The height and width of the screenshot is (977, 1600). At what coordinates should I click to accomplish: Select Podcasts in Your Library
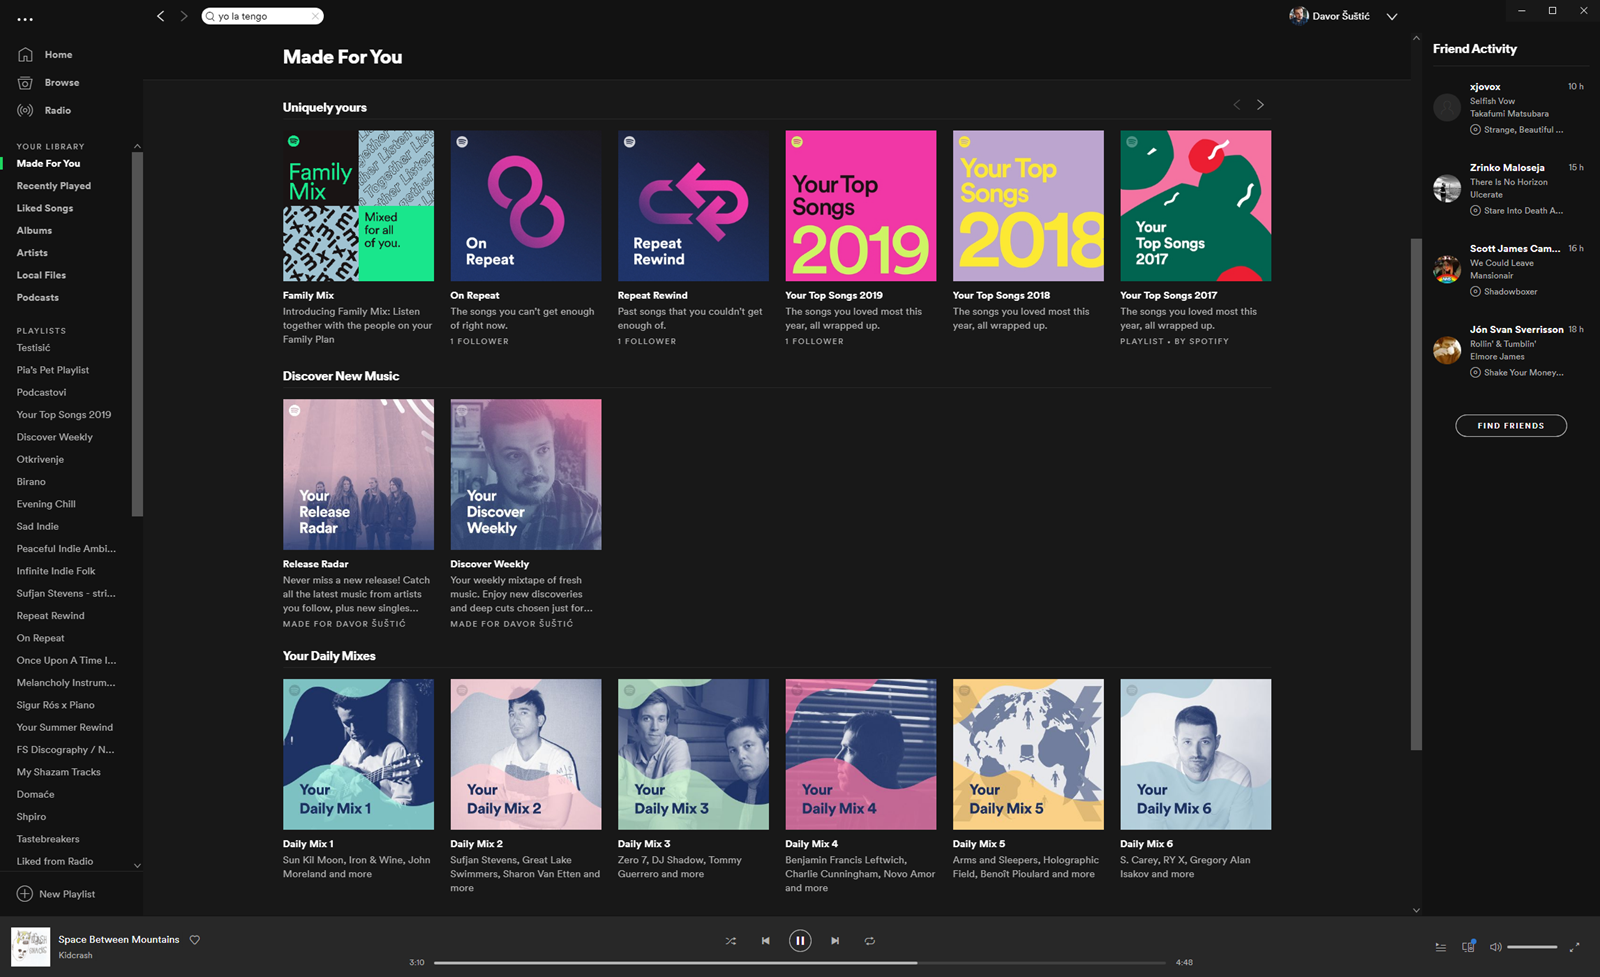pyautogui.click(x=38, y=298)
